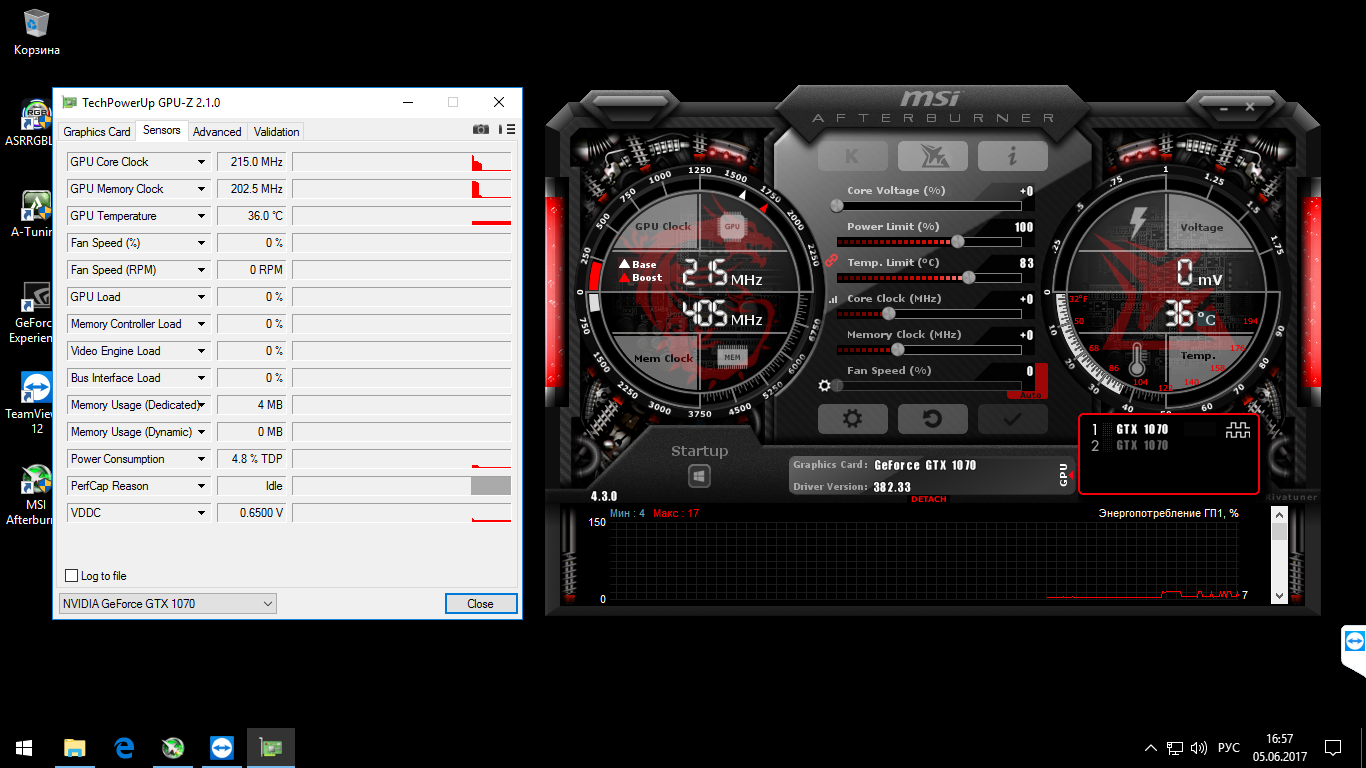Select the A-Tuning desktop icon
The width and height of the screenshot is (1366, 768).
tap(32, 214)
